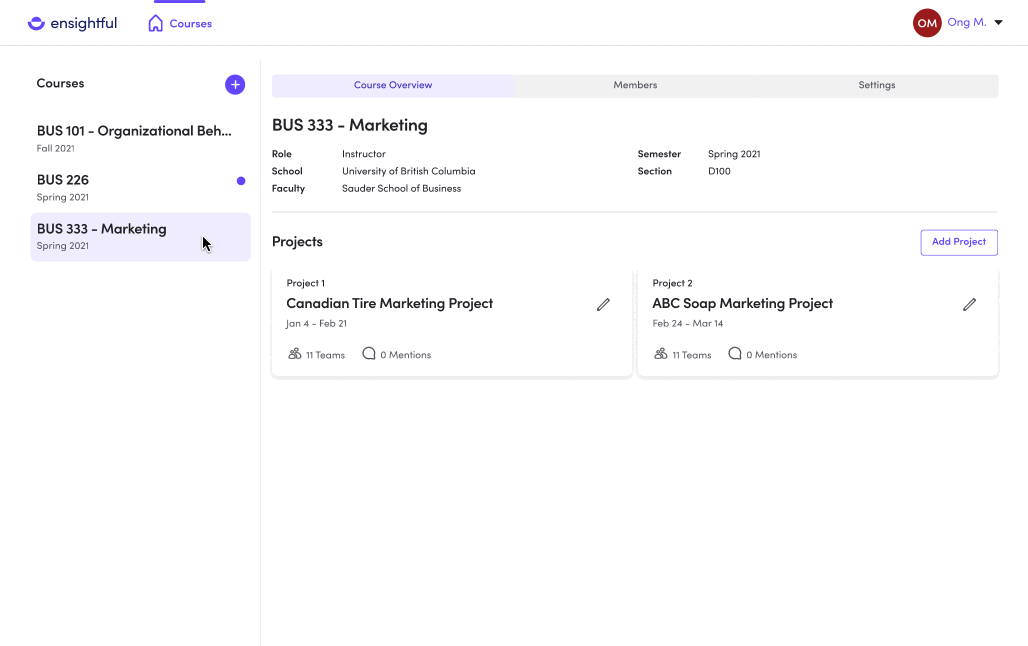Viewport: 1028px width, 646px height.
Task: Click the 'D100' section value
Action: (719, 171)
